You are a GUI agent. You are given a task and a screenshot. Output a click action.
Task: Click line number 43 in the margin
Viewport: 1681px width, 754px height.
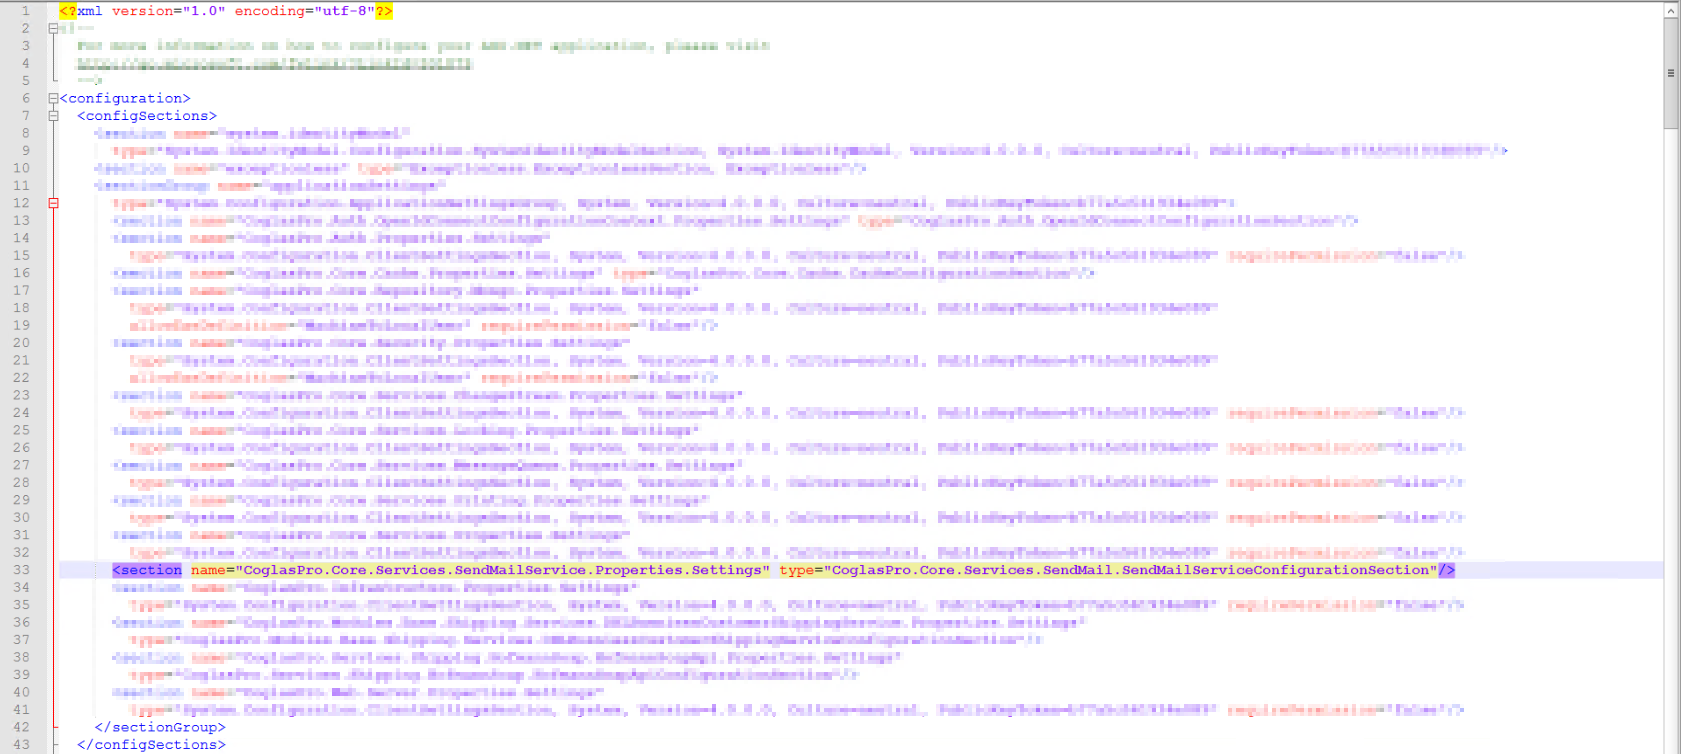[21, 745]
